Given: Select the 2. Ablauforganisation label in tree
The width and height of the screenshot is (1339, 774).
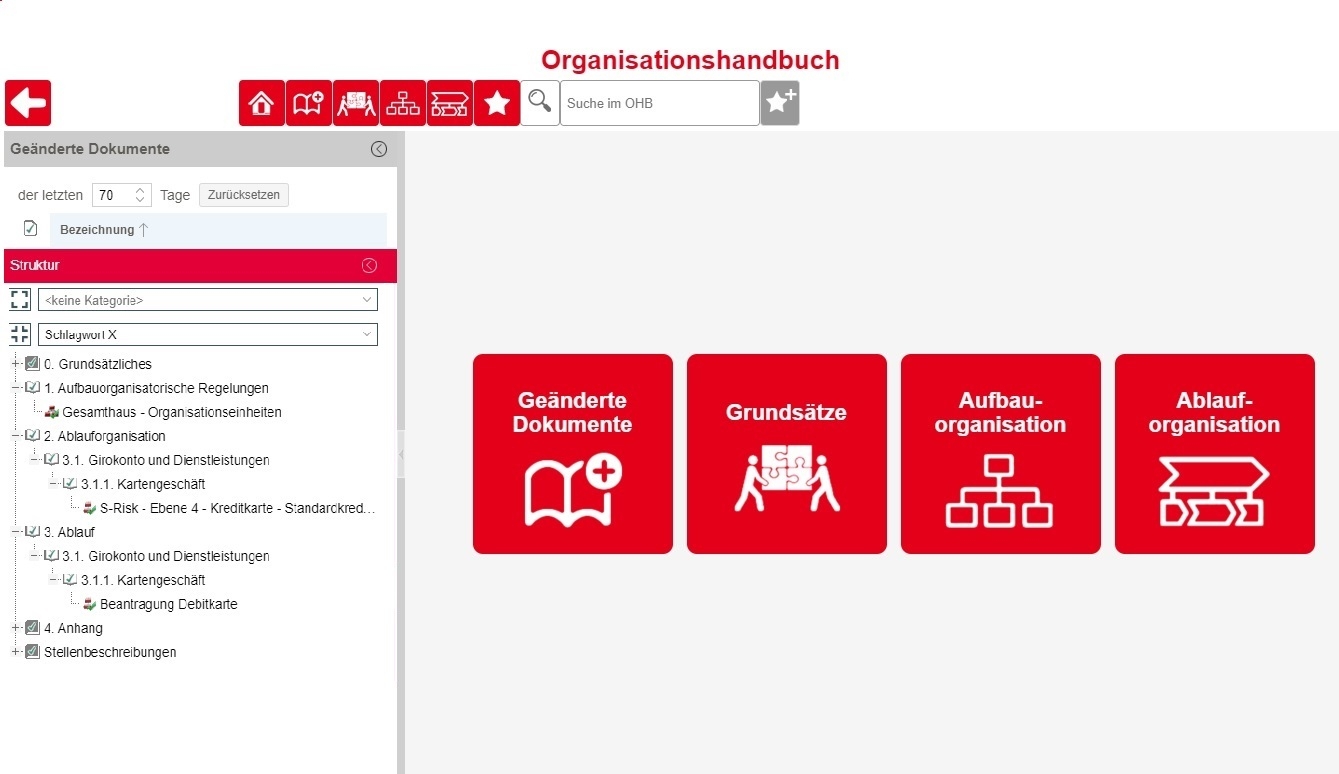Looking at the screenshot, I should 105,436.
